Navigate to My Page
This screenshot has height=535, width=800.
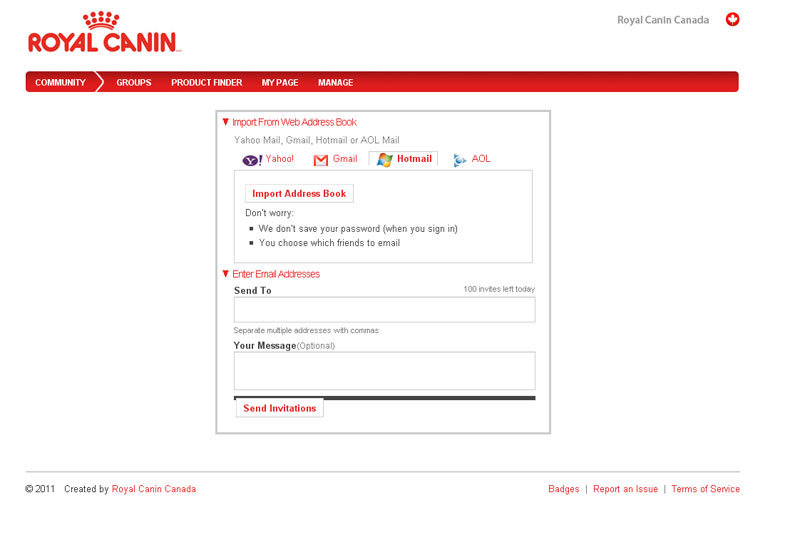click(280, 82)
